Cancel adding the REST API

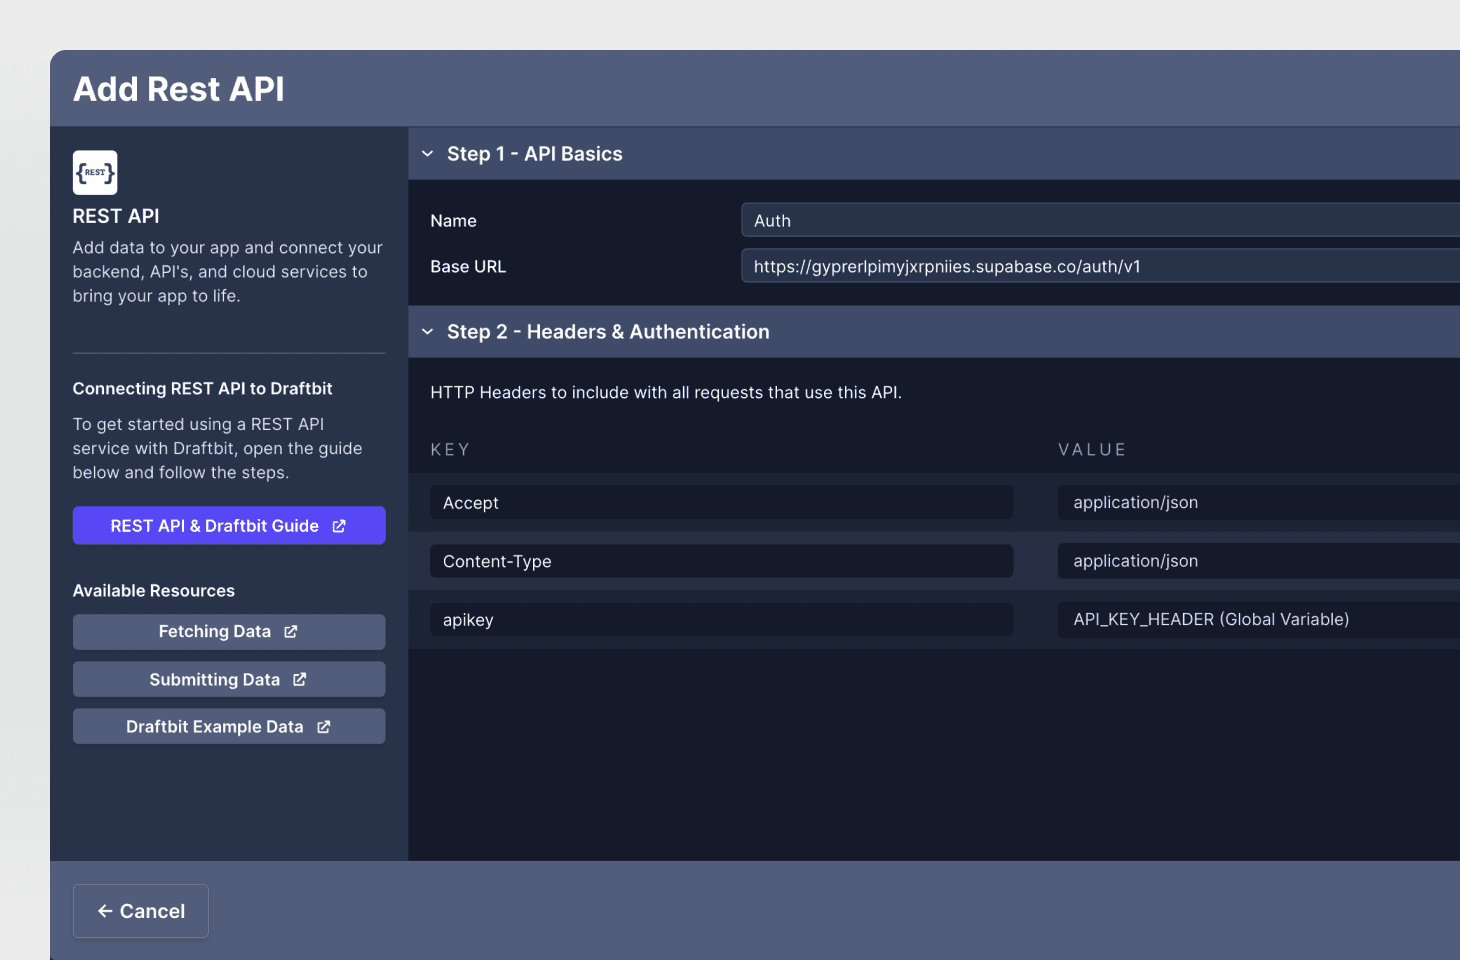(x=140, y=911)
